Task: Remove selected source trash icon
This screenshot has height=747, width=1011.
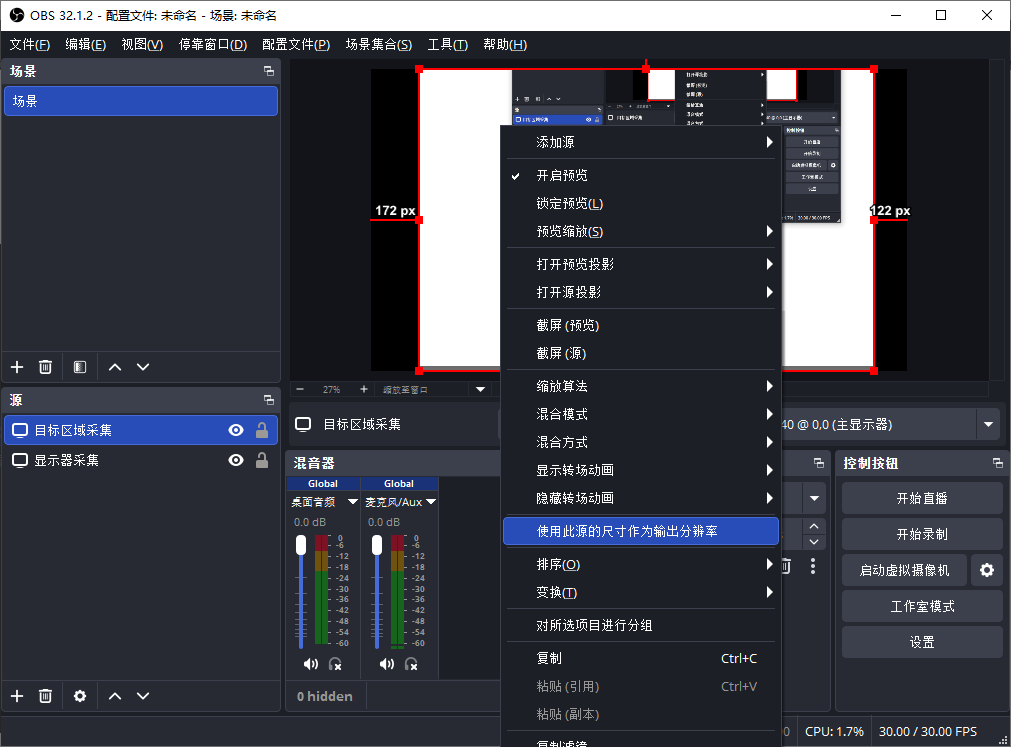Action: (x=45, y=696)
